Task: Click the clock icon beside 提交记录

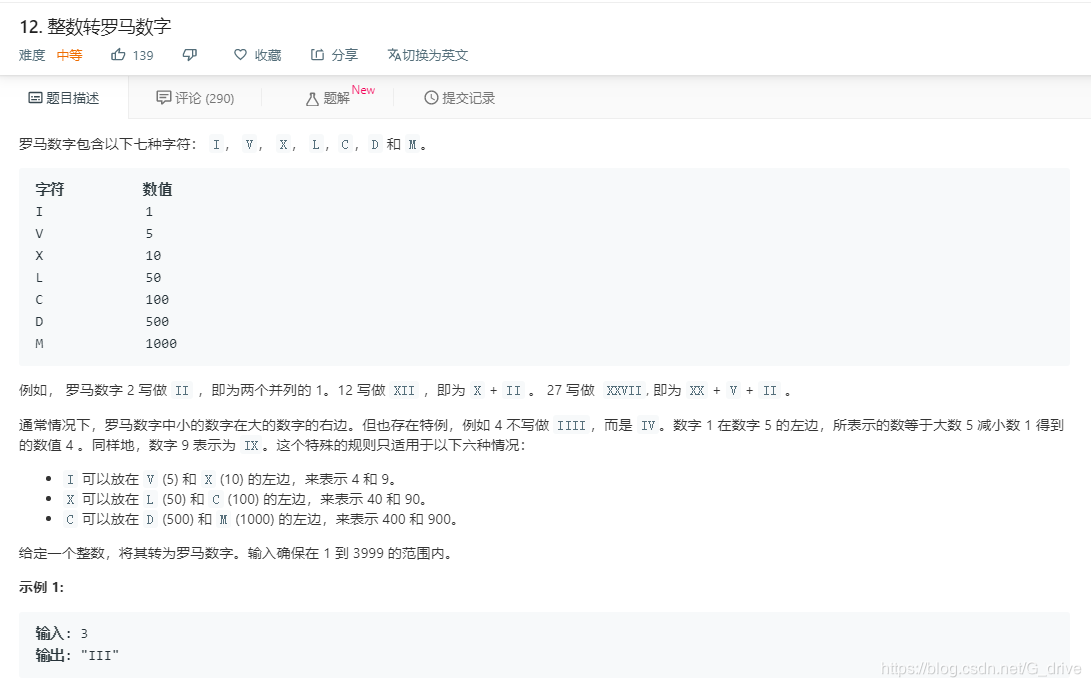Action: [x=427, y=98]
